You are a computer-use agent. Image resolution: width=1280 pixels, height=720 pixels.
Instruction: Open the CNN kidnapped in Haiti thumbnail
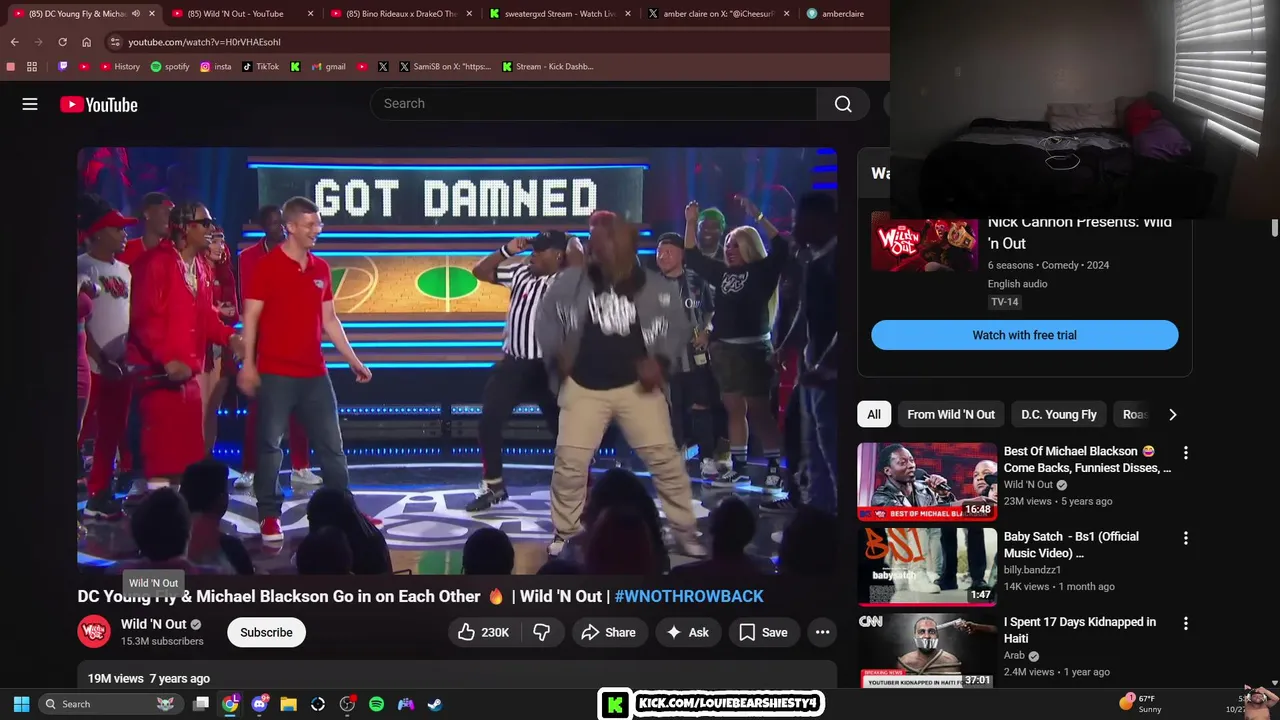(x=927, y=650)
